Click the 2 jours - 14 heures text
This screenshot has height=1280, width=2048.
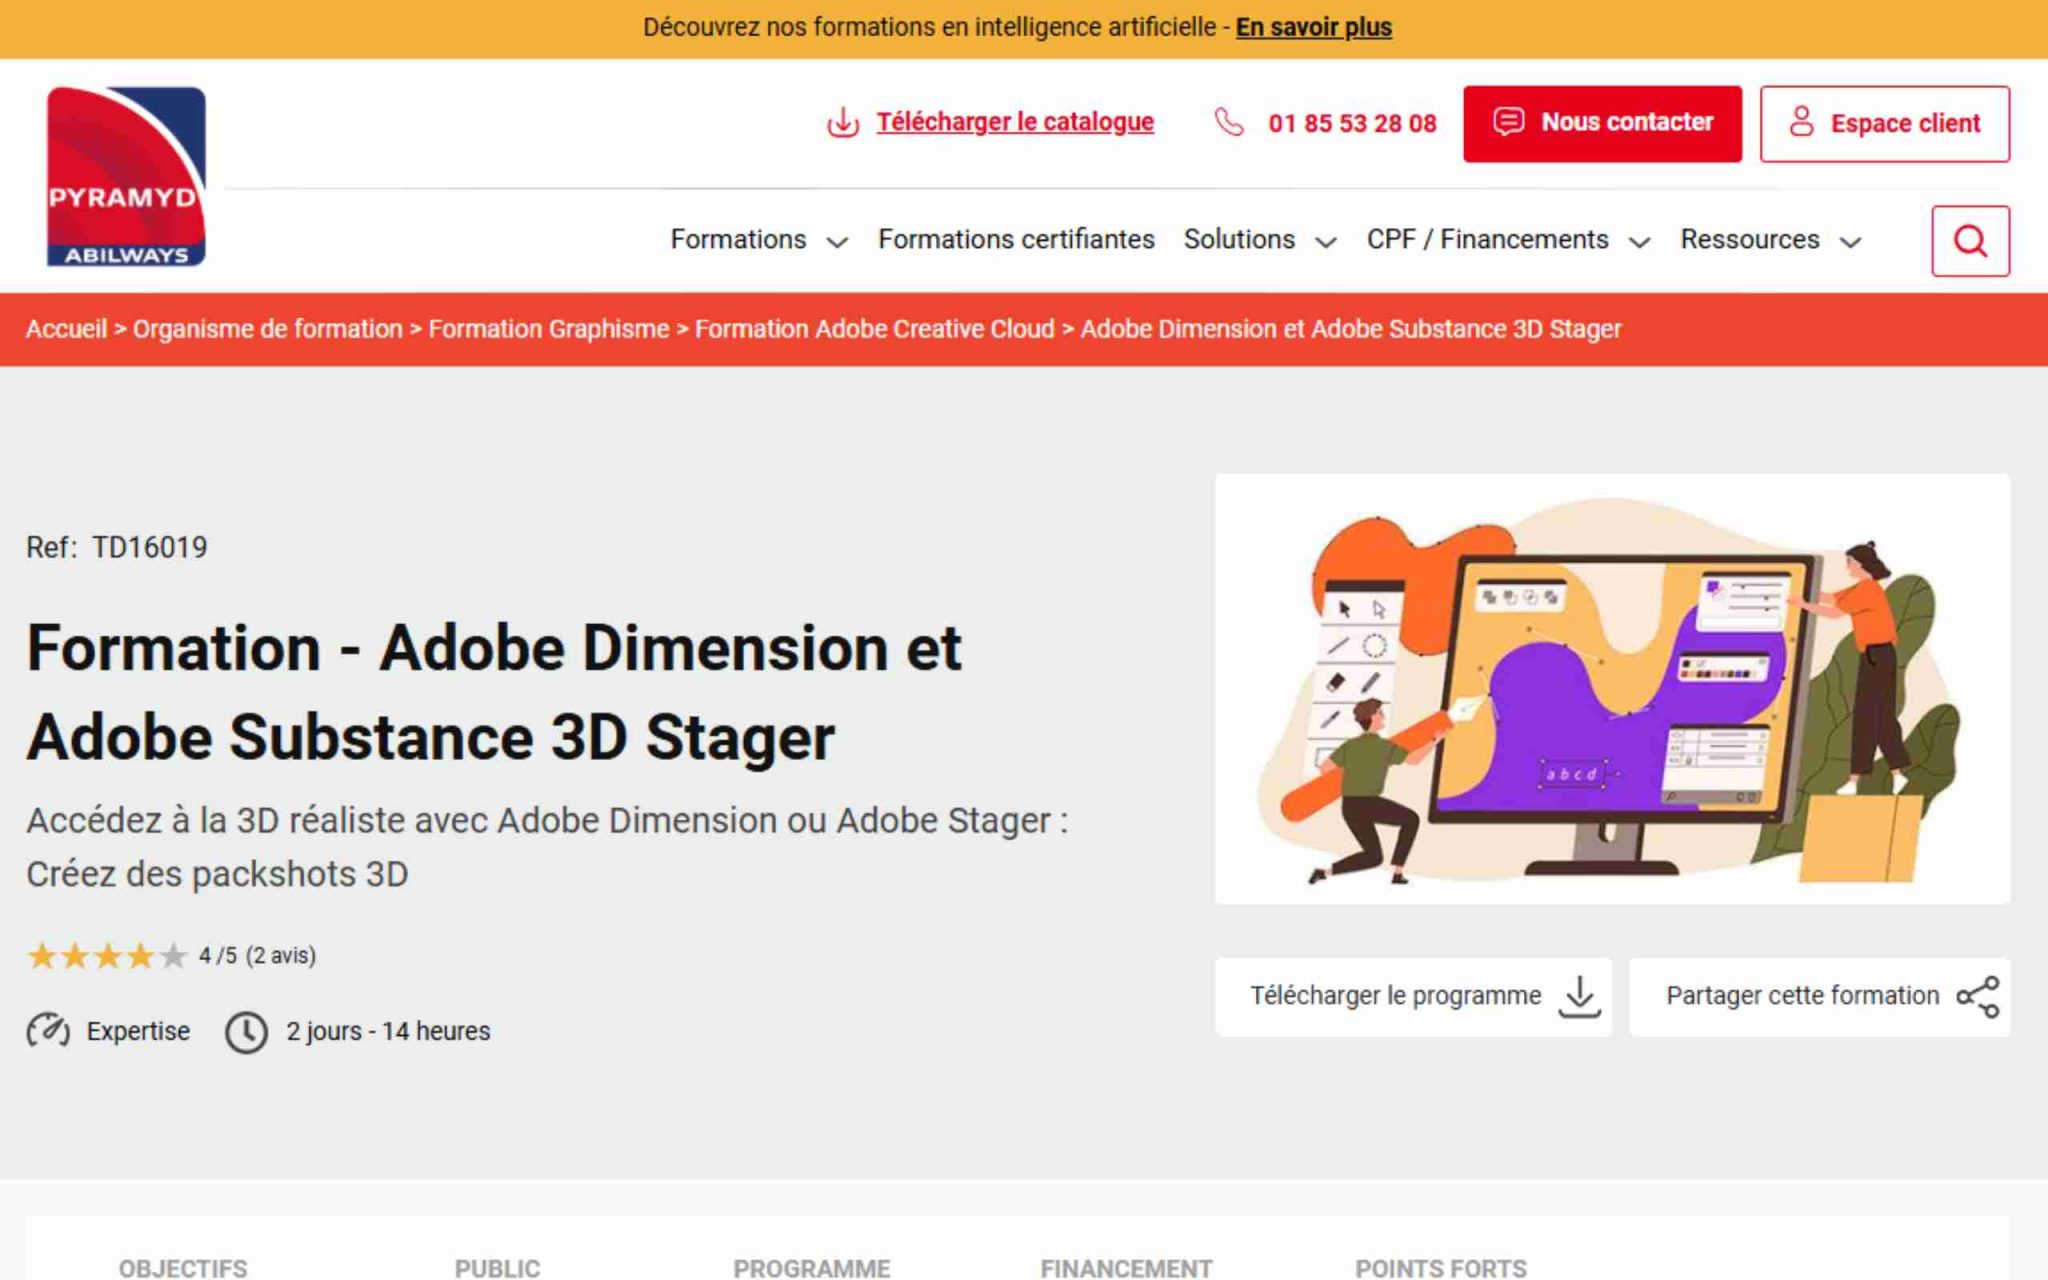[388, 1031]
